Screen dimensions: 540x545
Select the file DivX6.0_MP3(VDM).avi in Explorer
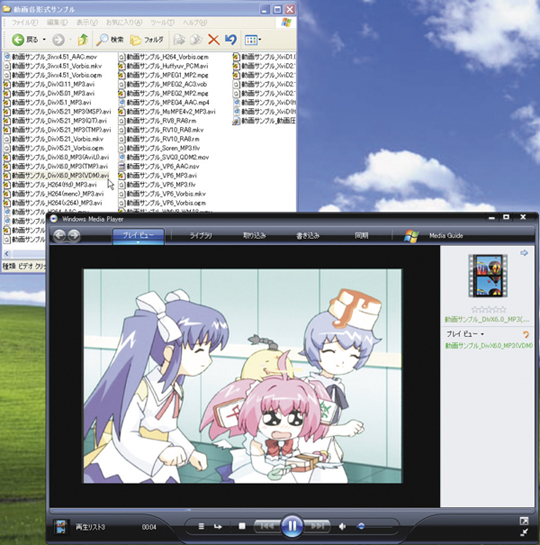click(x=56, y=175)
